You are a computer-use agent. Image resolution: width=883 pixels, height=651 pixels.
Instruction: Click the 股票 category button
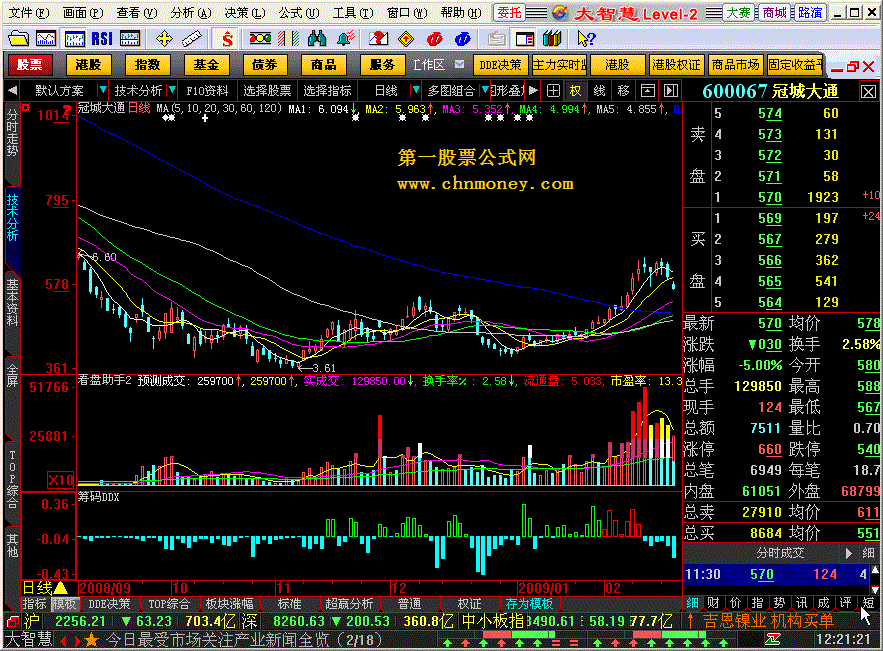(30, 65)
